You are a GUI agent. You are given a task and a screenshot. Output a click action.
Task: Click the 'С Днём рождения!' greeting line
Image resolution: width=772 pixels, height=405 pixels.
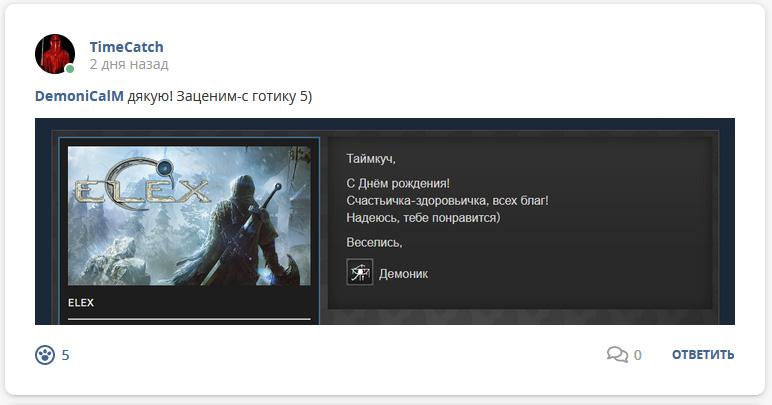tap(398, 184)
